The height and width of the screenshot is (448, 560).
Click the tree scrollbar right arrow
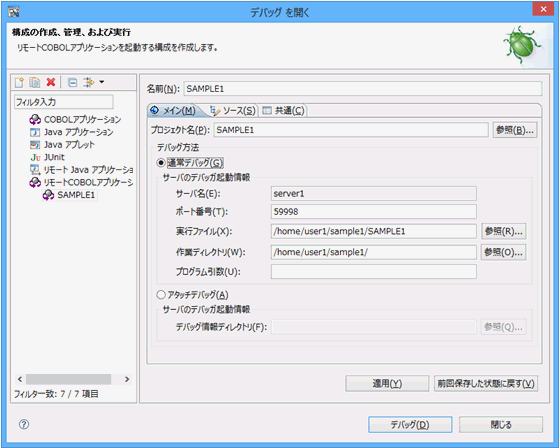(x=127, y=379)
